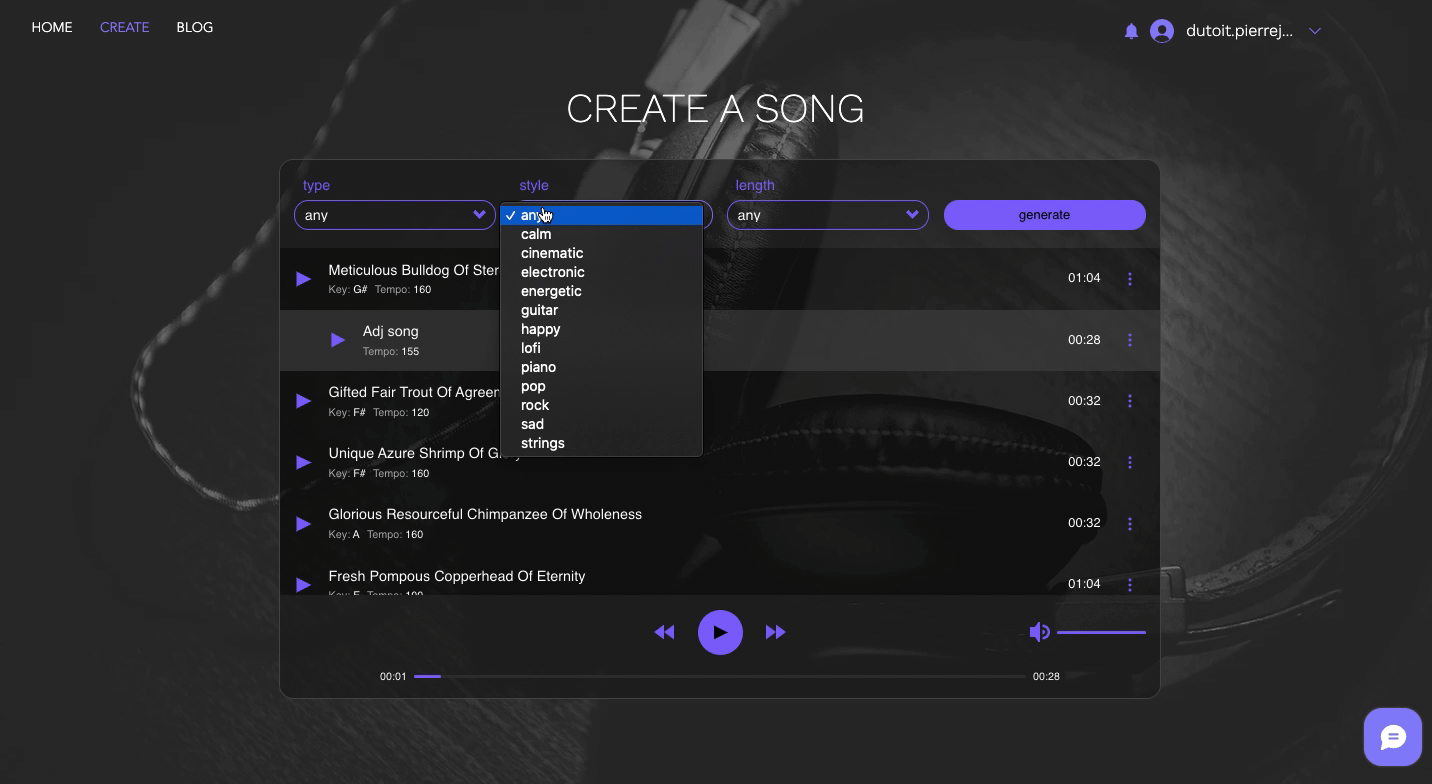
Task: Play Fresh Pompous Copperhead Of Eternity
Action: click(x=304, y=584)
